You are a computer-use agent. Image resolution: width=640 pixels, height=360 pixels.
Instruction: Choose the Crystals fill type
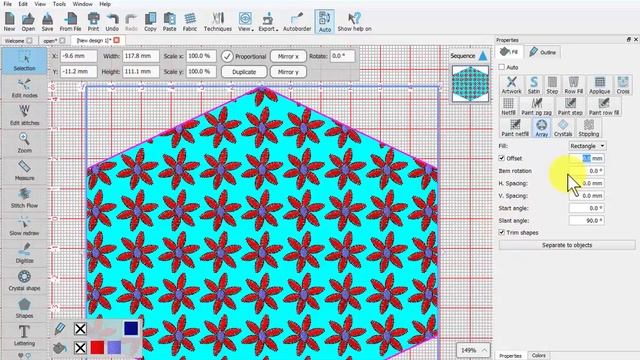coord(563,127)
